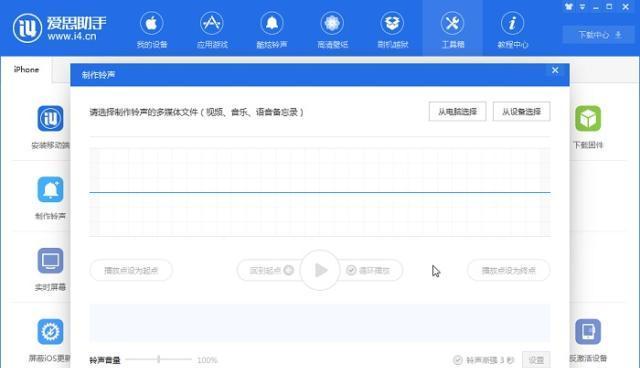640x368 pixels.
Task: Click the skin/shirt icon in title bar
Action: click(569, 7)
